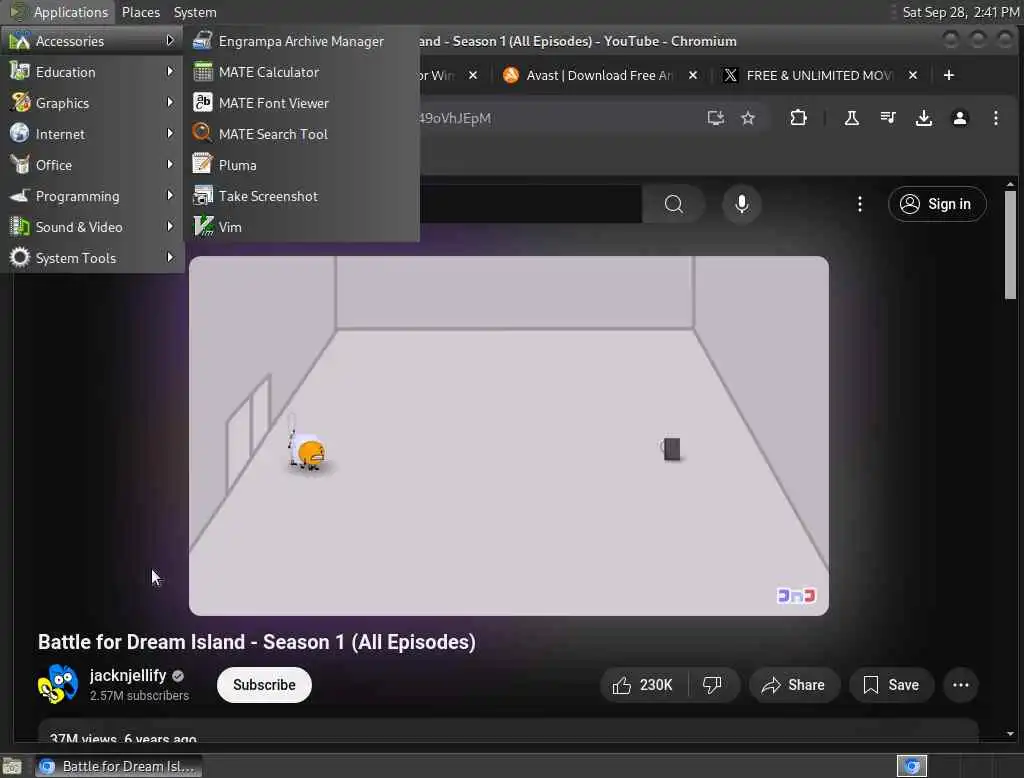1024x778 pixels.
Task: Click the Office category icon
Action: pyautogui.click(x=20, y=165)
